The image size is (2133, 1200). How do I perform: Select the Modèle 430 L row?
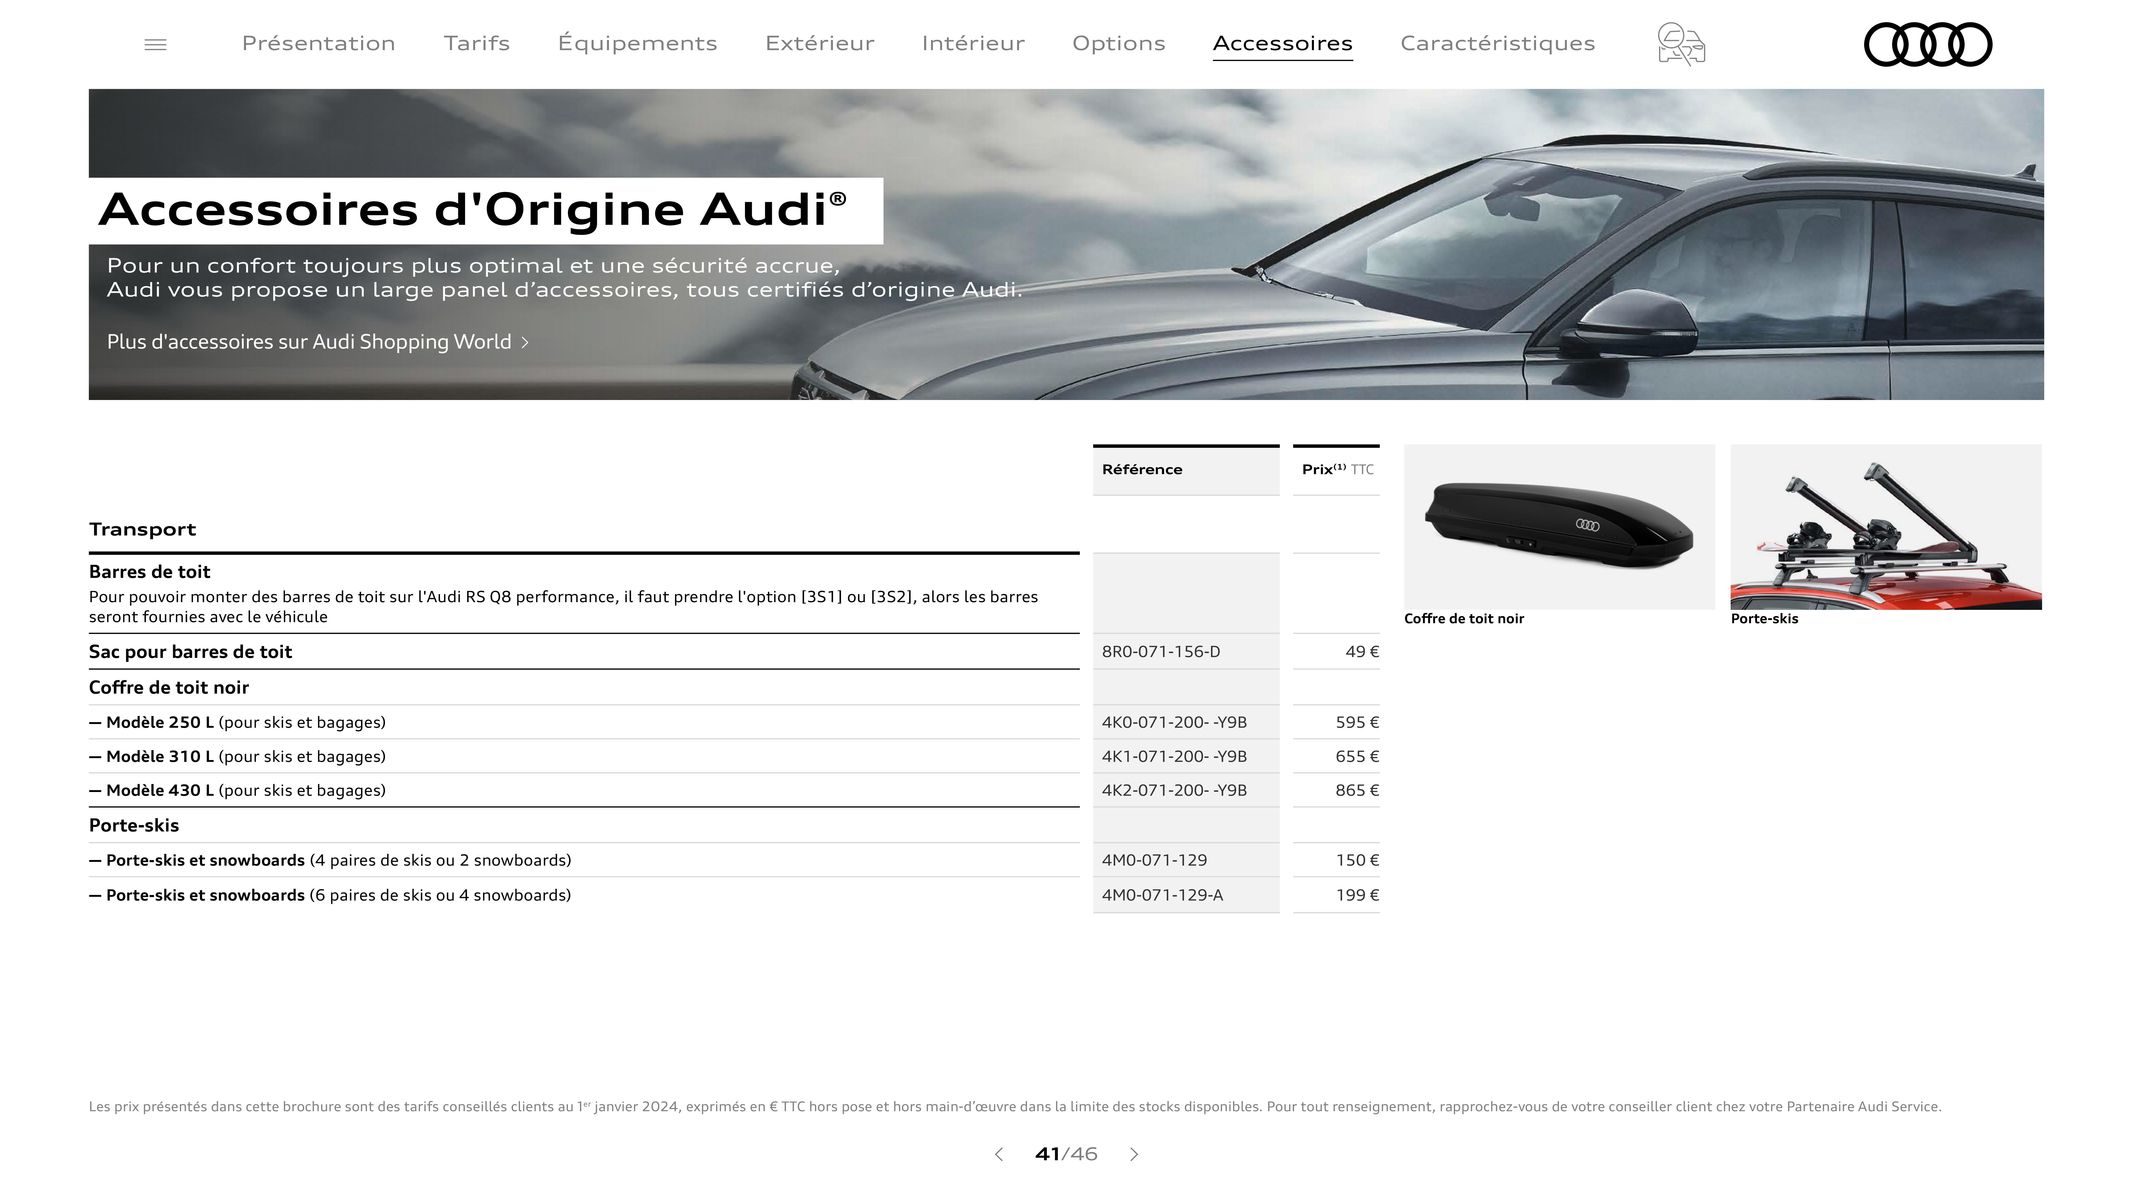[x=734, y=790]
